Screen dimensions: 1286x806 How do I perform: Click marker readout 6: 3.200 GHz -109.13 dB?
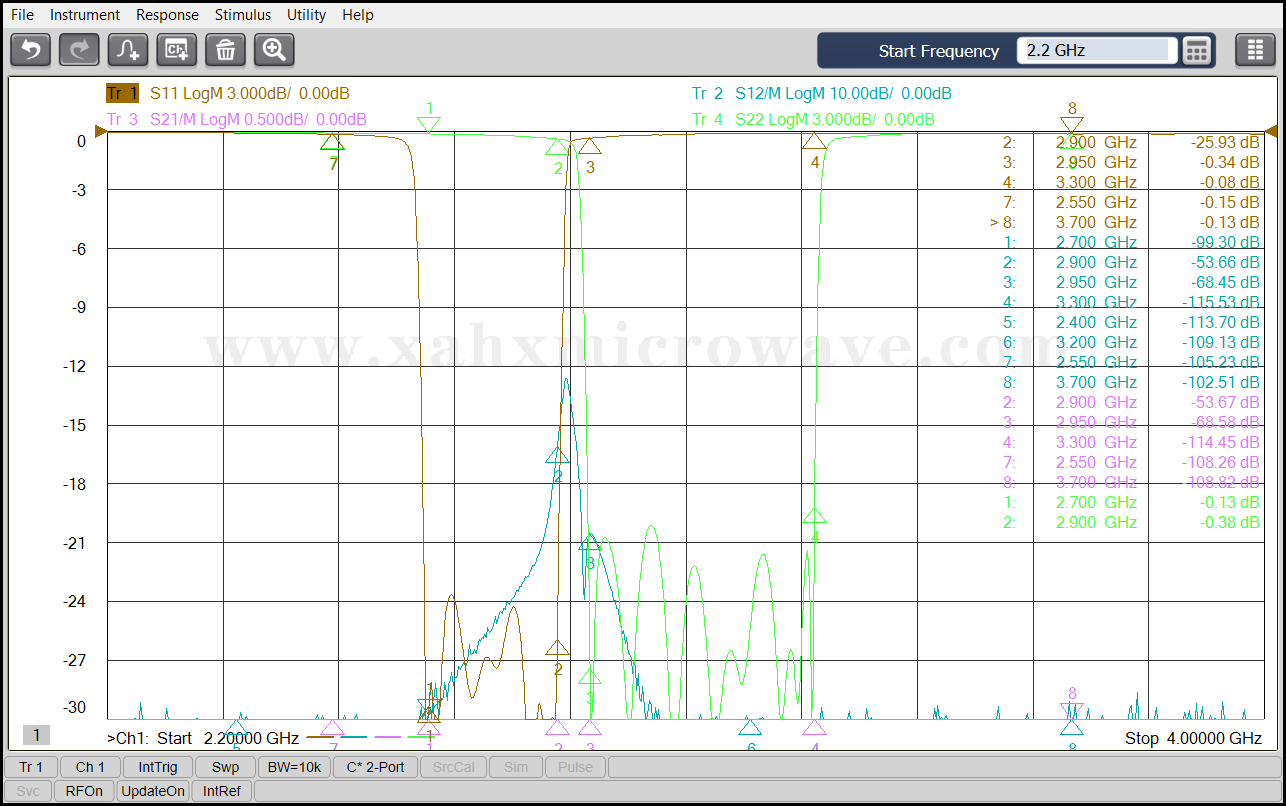click(x=1131, y=342)
